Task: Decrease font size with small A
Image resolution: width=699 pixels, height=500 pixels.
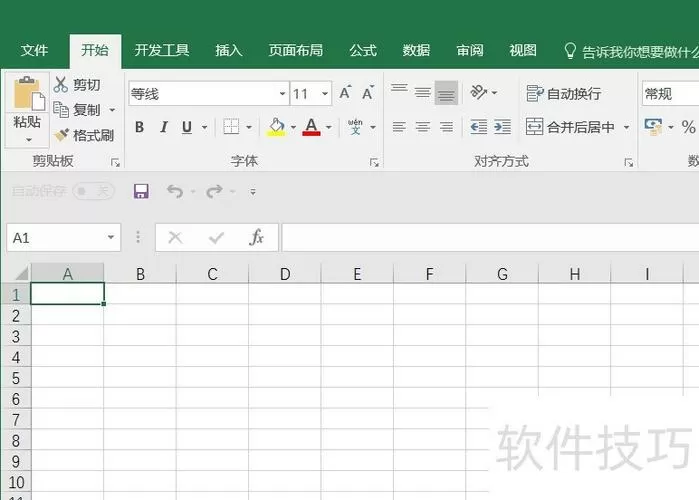Action: point(367,93)
